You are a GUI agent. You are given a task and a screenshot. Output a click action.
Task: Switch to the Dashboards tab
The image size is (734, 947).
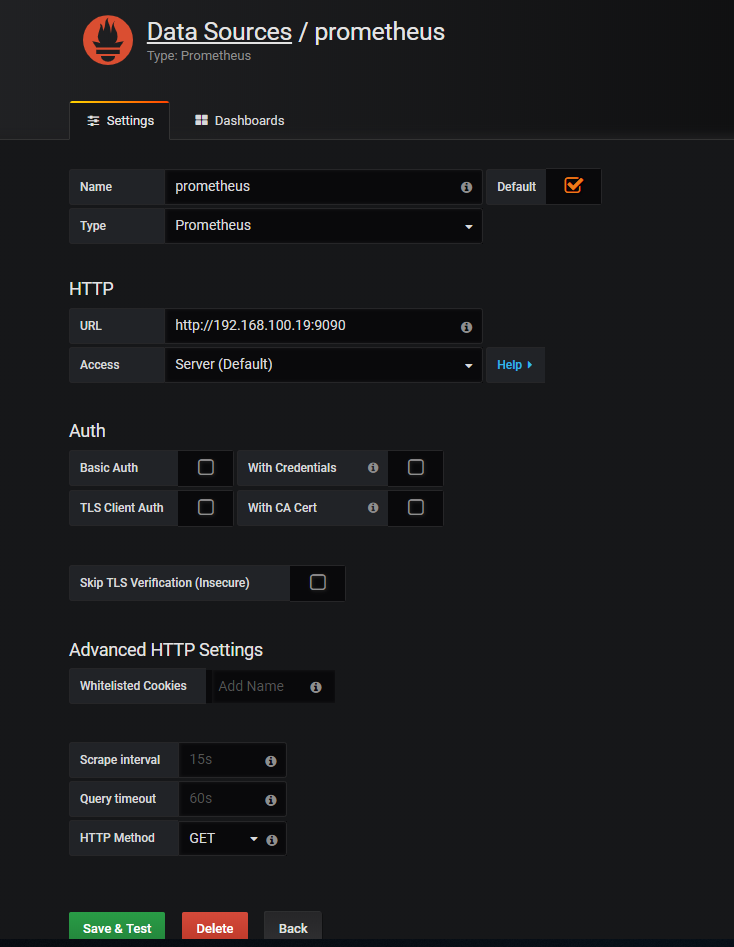pos(239,120)
